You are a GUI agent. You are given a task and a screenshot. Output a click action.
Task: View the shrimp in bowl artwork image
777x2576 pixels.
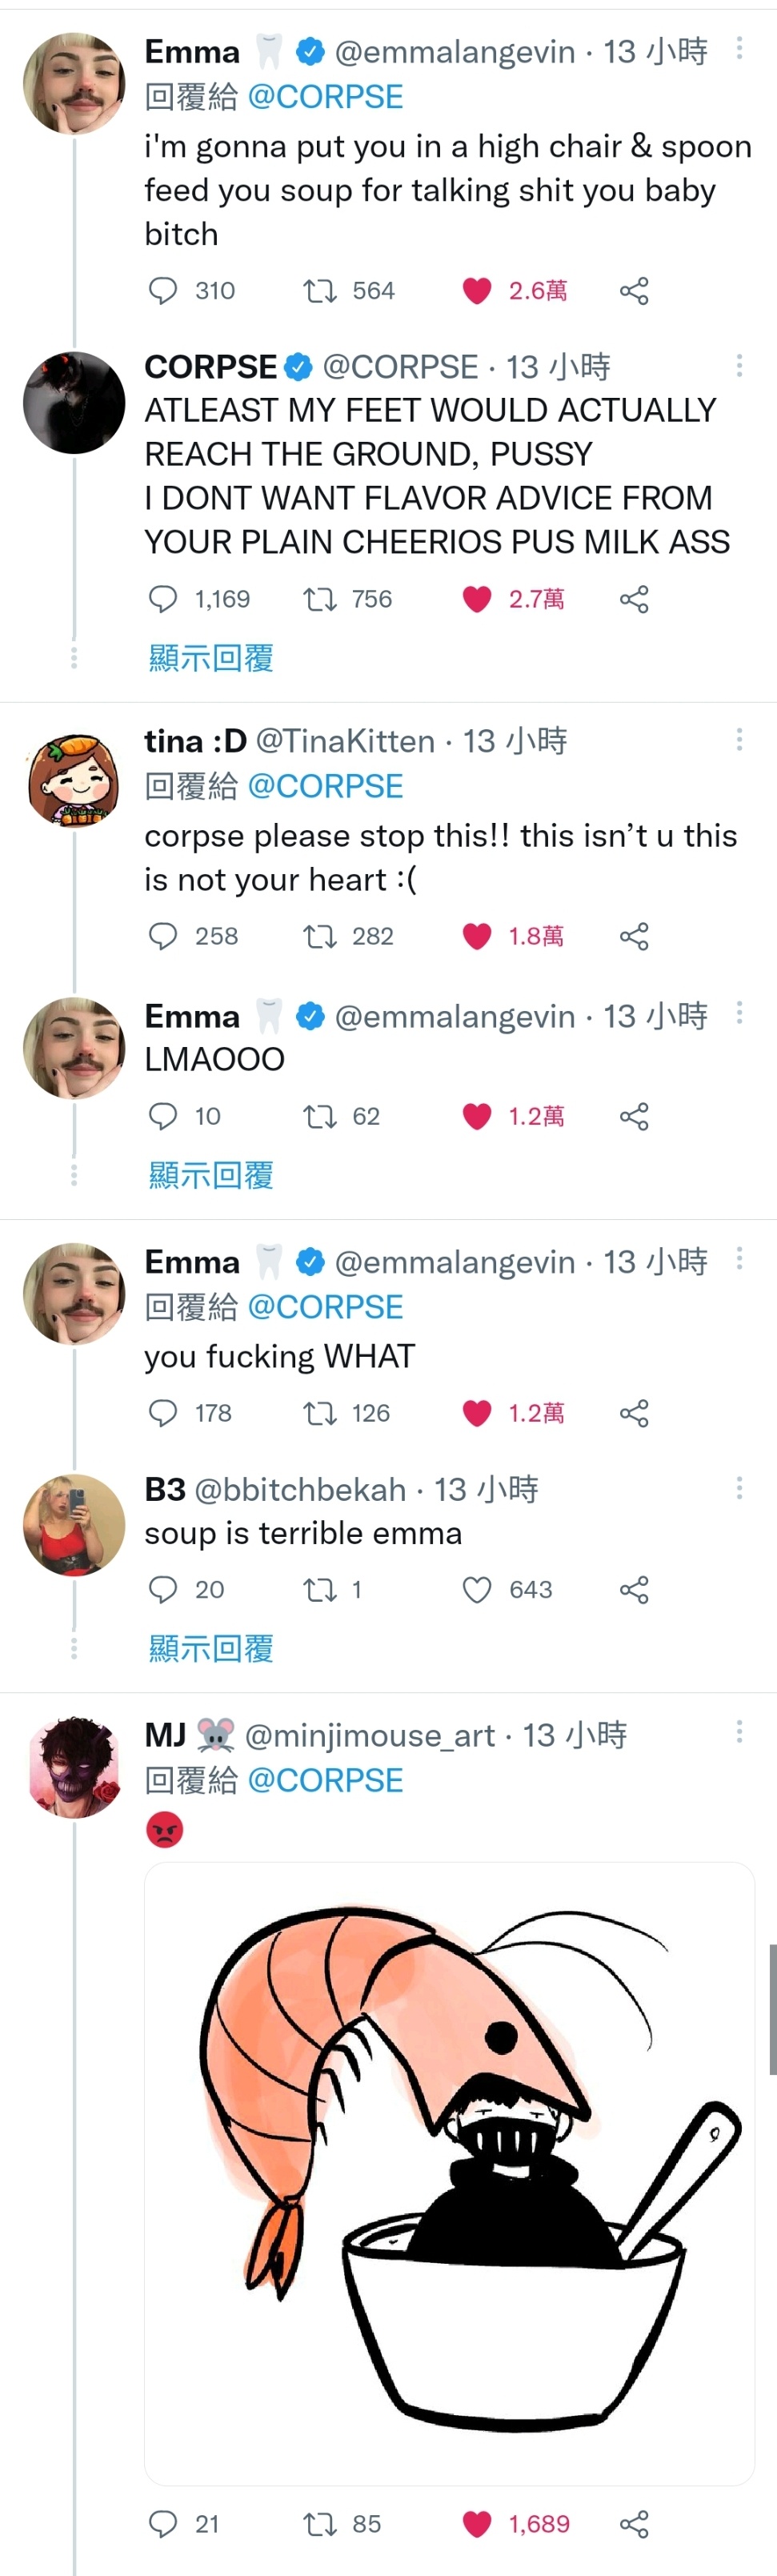(449, 2174)
